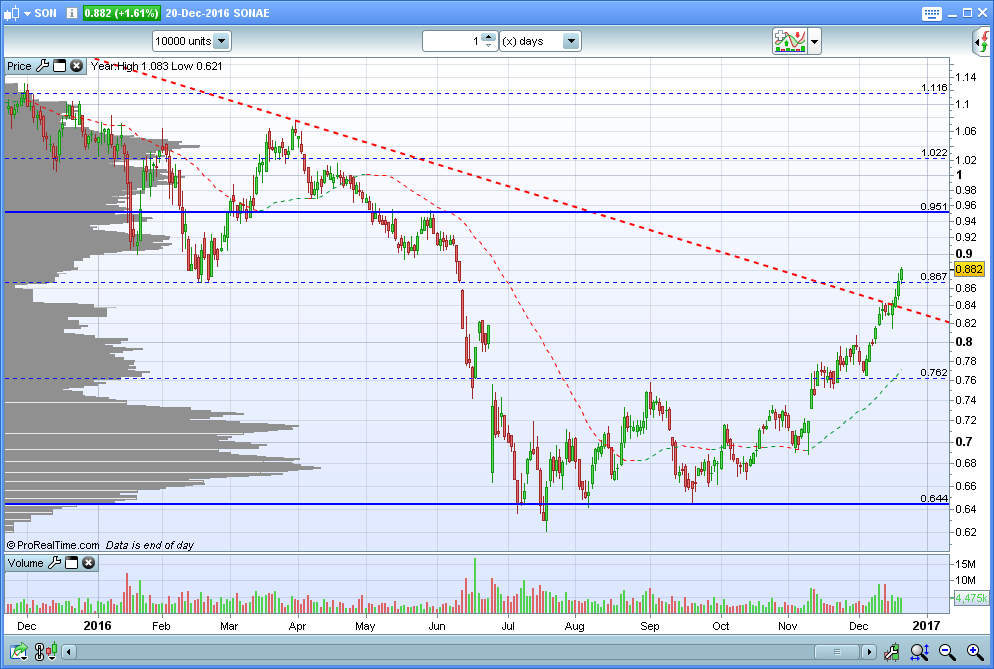
Task: Click the Year High 1.083 Low 0.621 text
Action: pos(157,66)
